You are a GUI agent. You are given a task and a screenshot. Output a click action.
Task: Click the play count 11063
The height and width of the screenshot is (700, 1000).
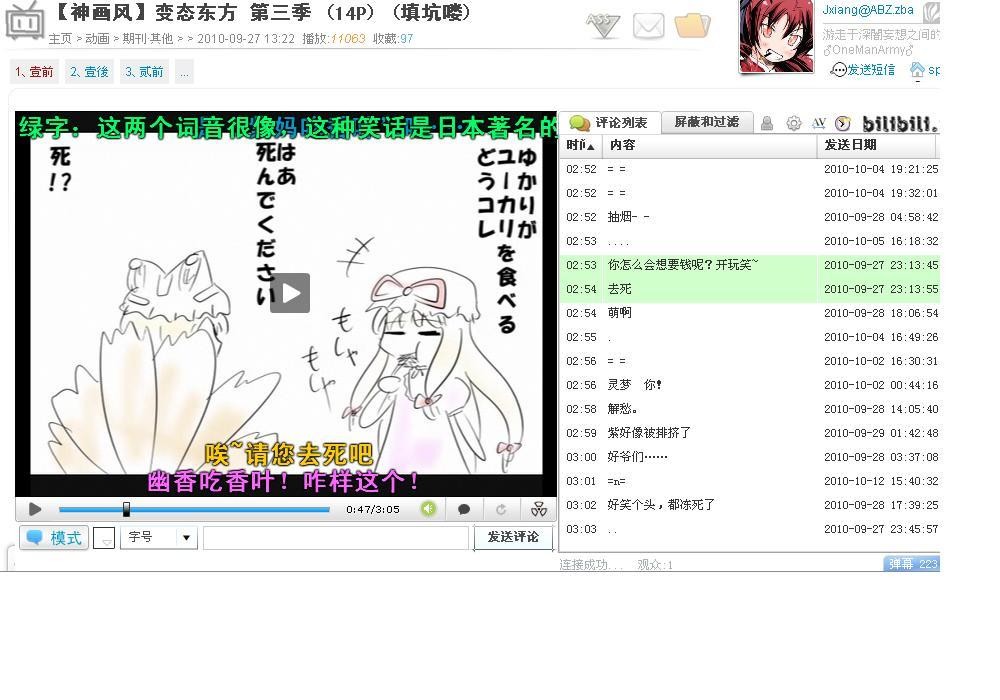point(348,39)
